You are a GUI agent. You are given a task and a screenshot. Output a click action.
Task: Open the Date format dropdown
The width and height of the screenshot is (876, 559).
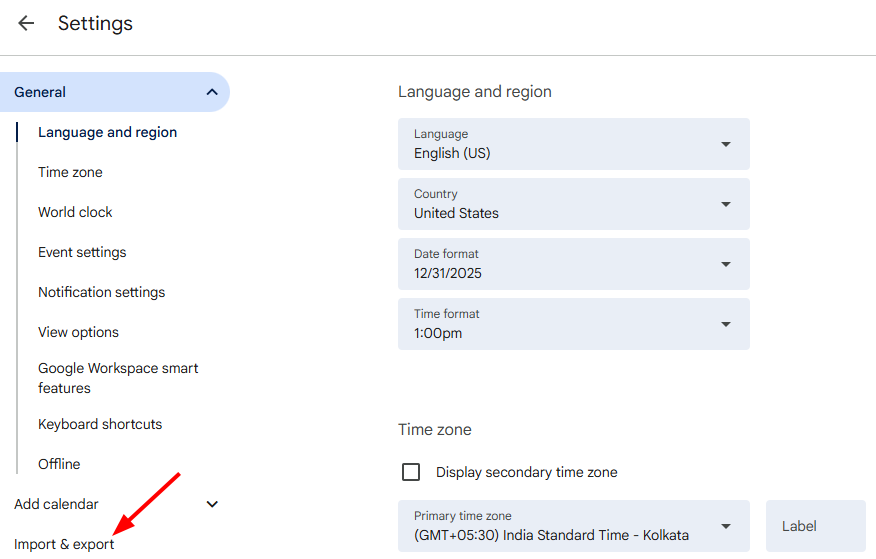click(573, 264)
